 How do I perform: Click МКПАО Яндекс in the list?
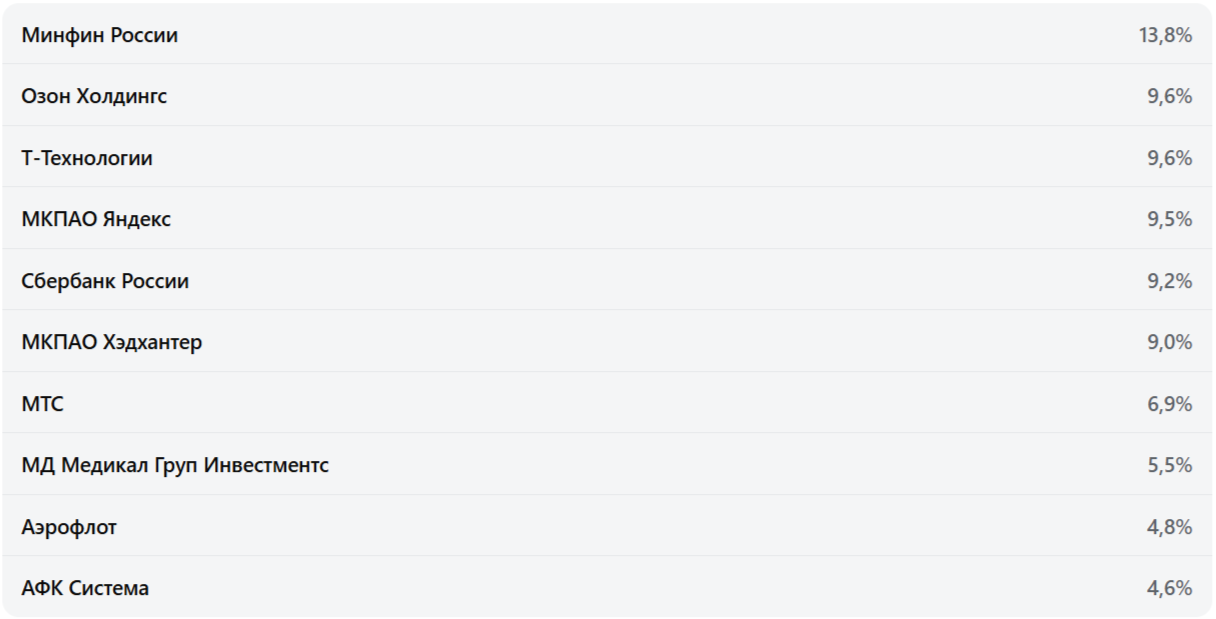[96, 219]
